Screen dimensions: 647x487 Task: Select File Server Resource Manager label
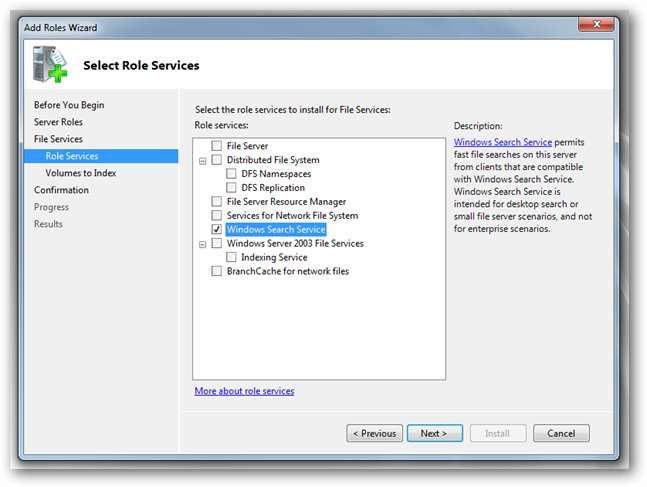pyautogui.click(x=286, y=201)
